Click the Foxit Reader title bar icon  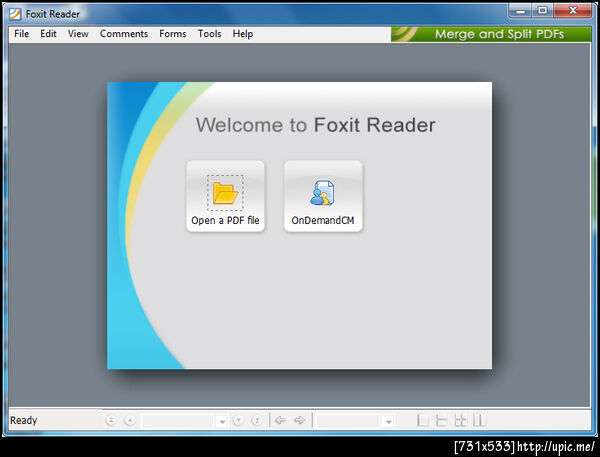tap(15, 14)
